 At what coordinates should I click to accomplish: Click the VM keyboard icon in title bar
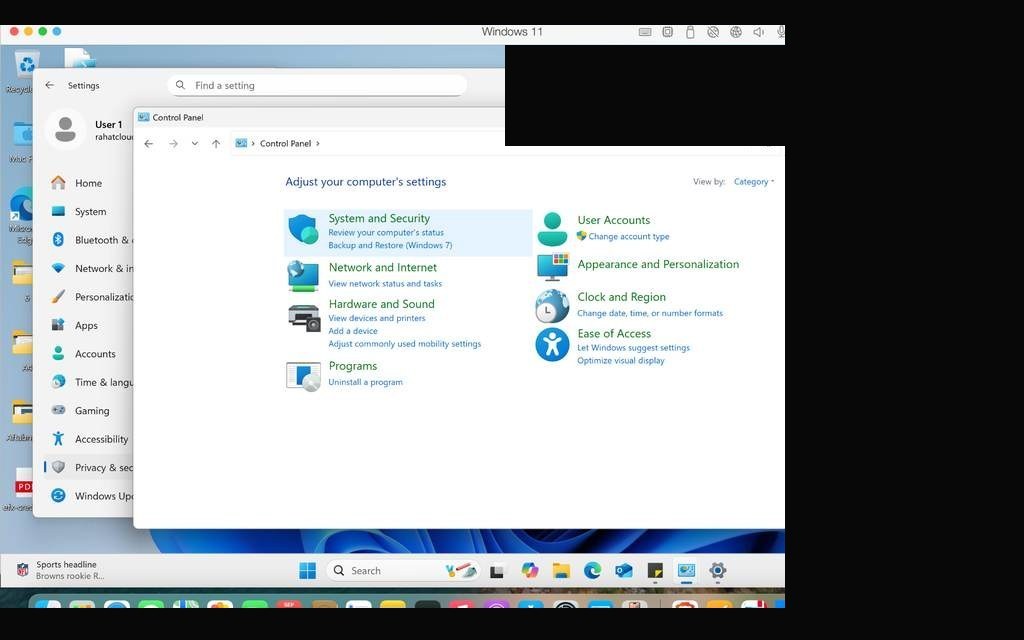tap(645, 31)
